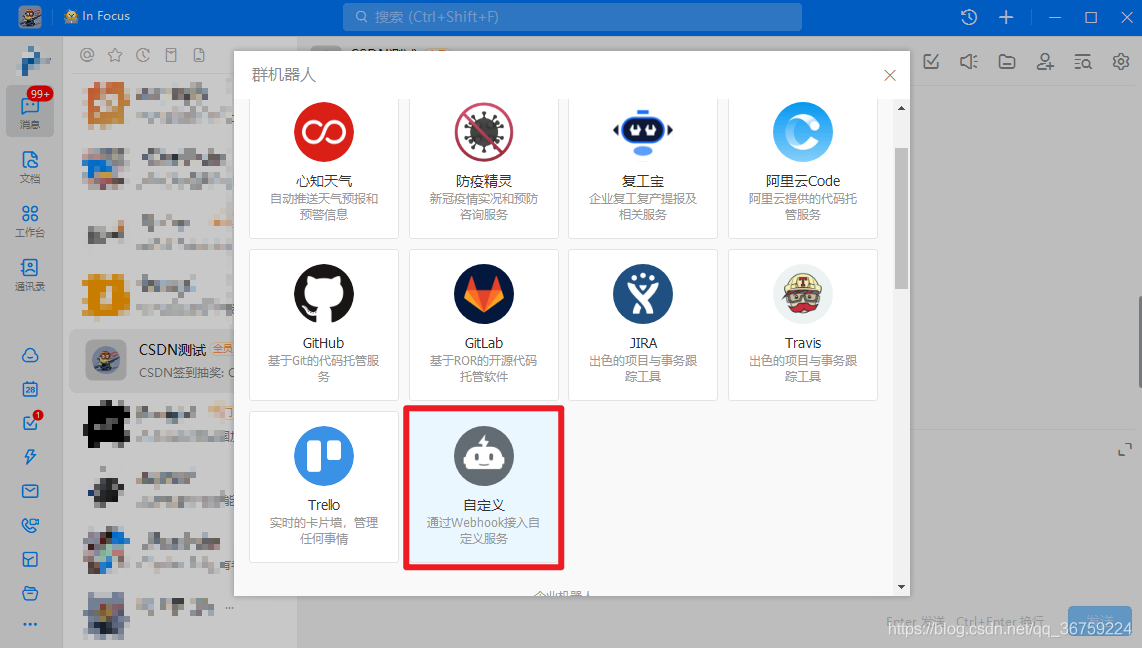Open the calendar icon in sidebar
Viewport: 1142px width, 648px height.
(x=30, y=389)
